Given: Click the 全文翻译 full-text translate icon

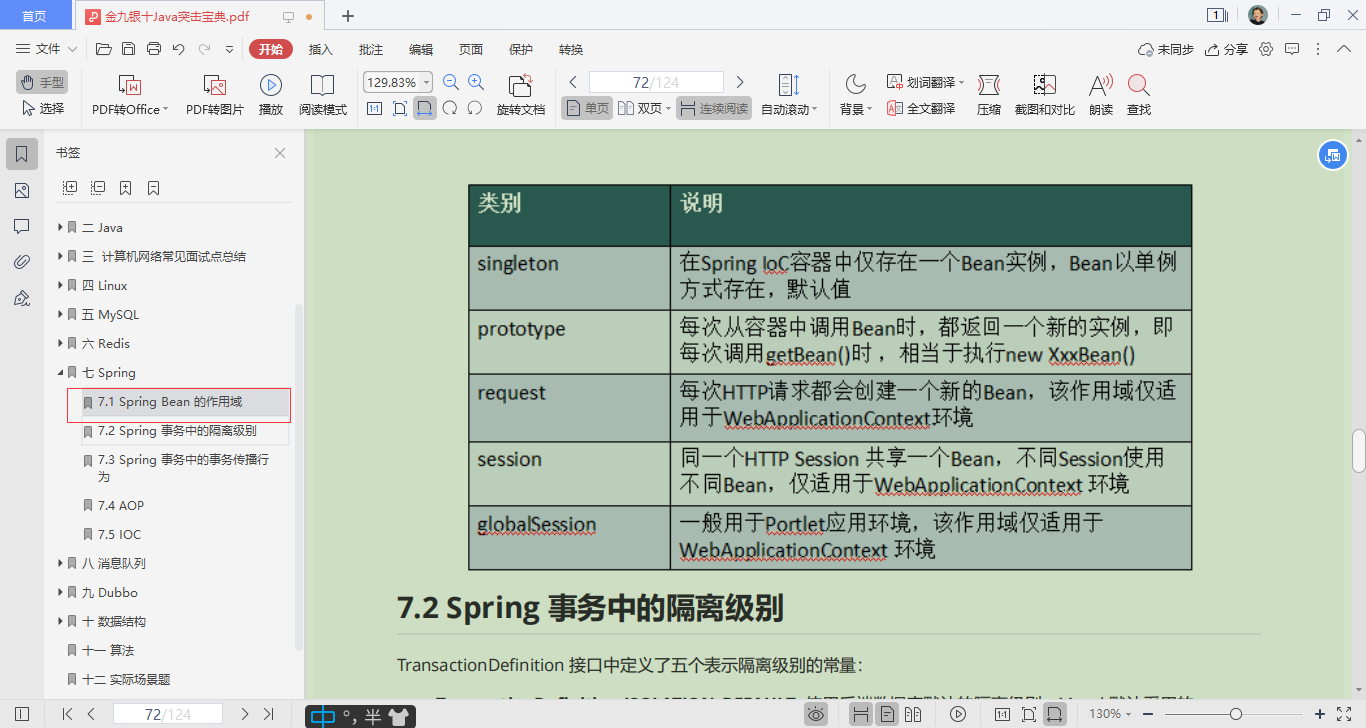Looking at the screenshot, I should coord(895,108).
